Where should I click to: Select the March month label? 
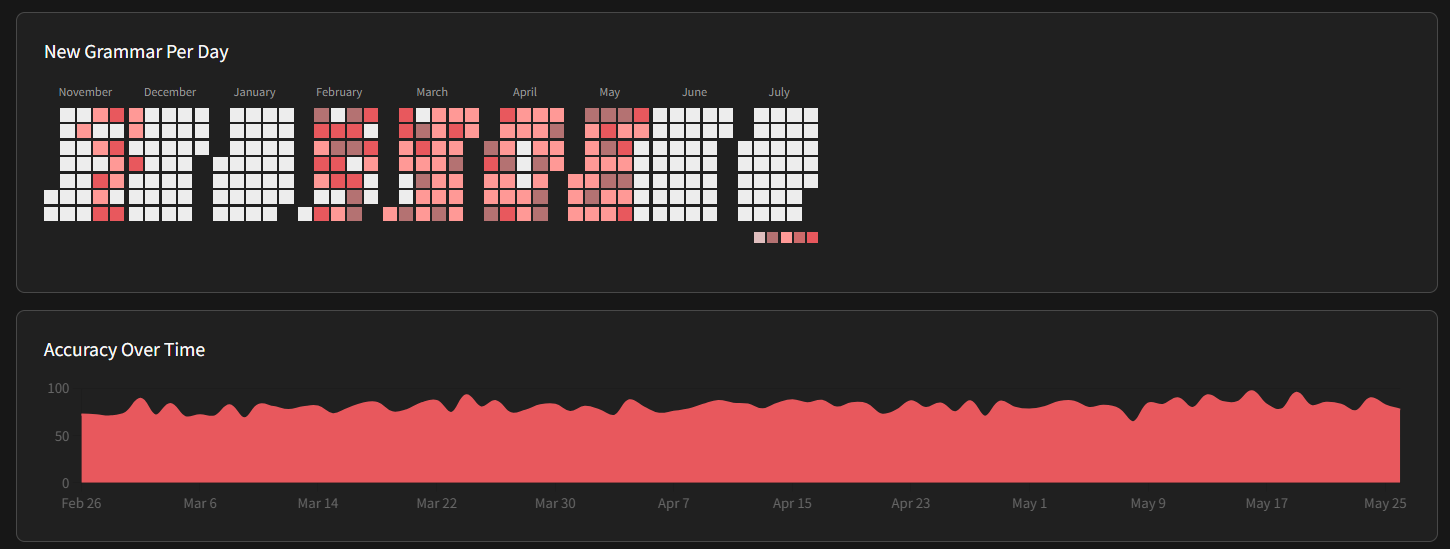[432, 92]
